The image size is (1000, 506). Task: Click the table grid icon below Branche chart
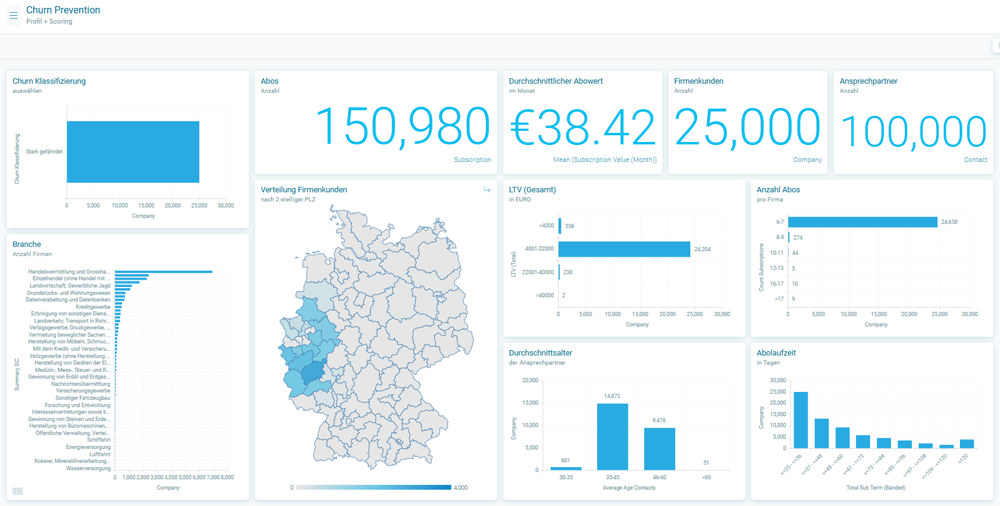17,491
